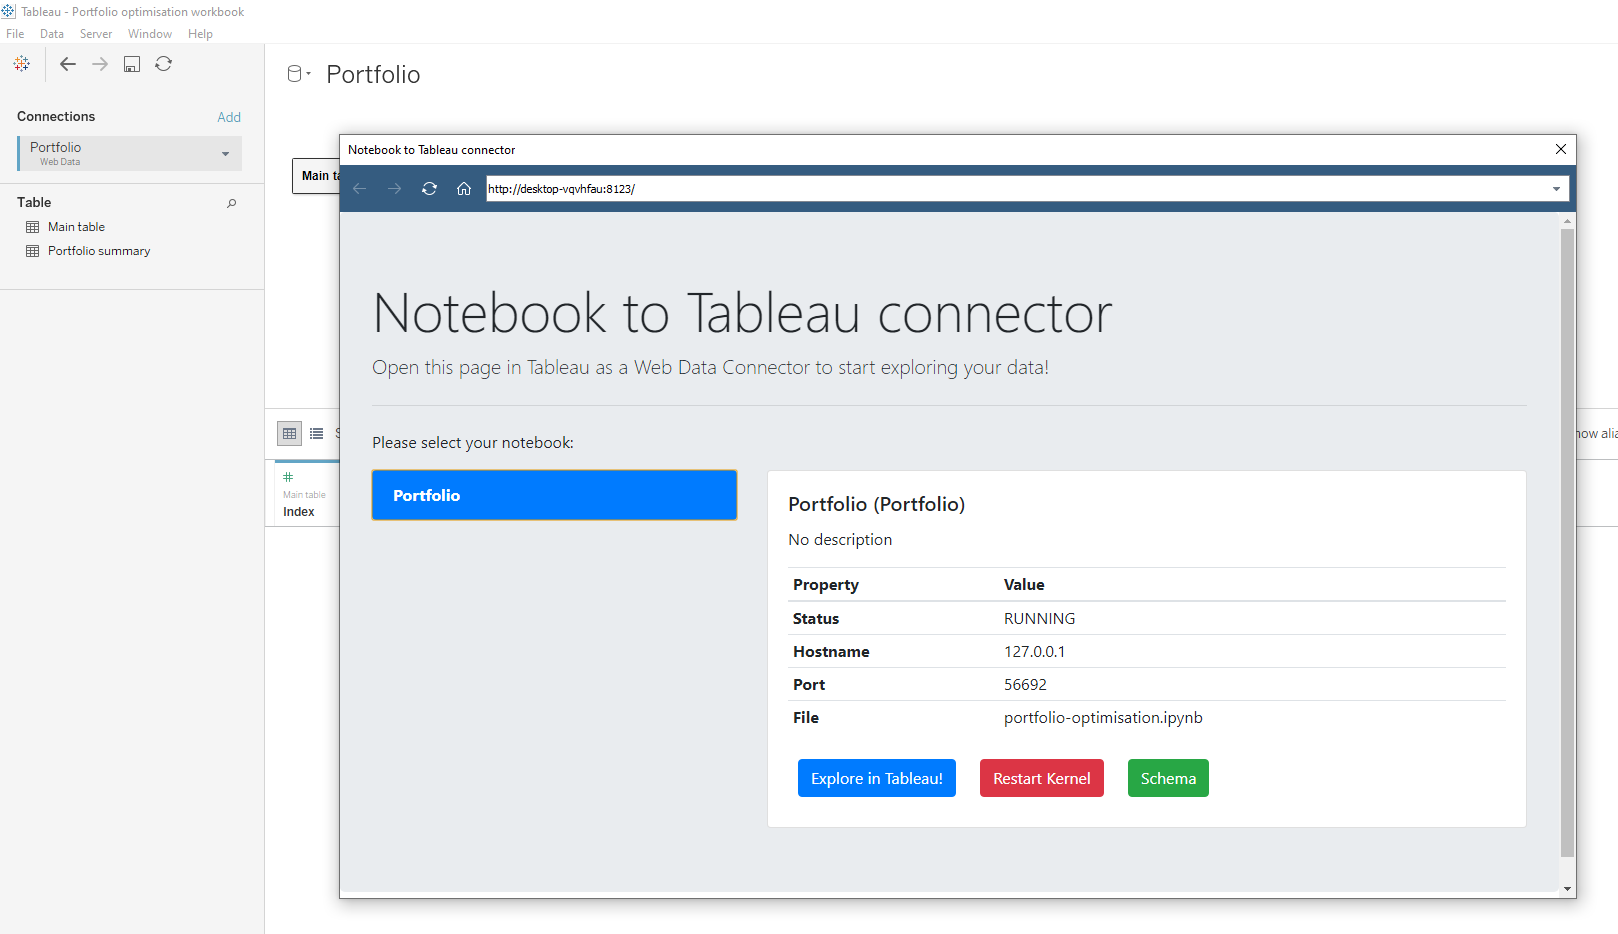
Task: Click the Portfolio (Portfolio) heading
Action: (x=877, y=504)
